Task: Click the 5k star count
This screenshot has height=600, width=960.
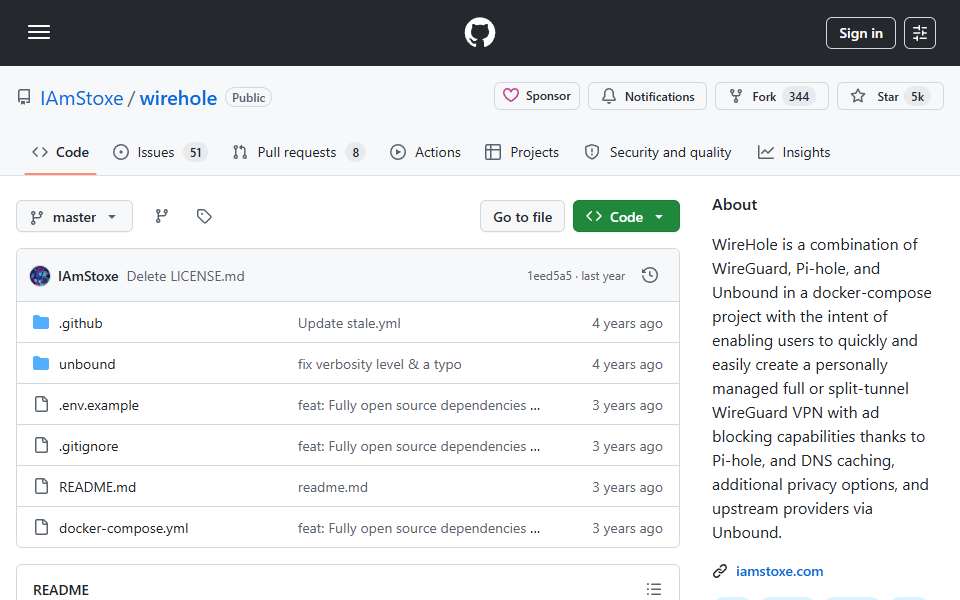Action: tap(917, 97)
